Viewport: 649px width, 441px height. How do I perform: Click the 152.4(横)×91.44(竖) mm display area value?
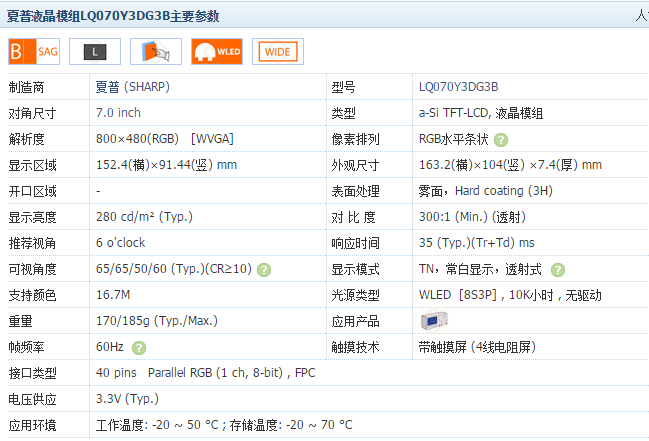pyautogui.click(x=166, y=165)
